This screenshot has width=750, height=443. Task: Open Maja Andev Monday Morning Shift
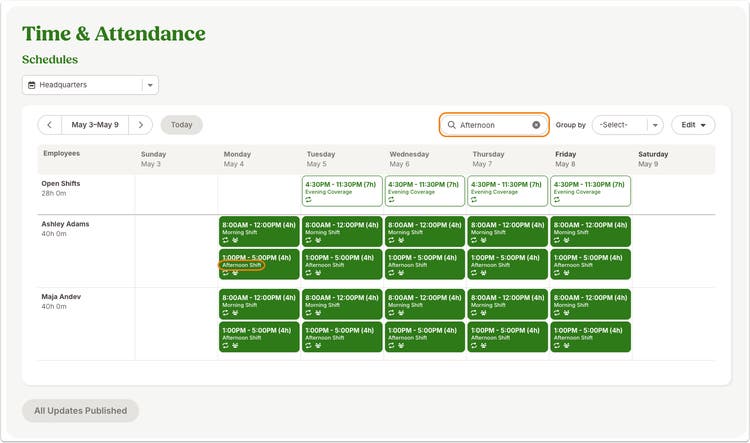pos(259,304)
